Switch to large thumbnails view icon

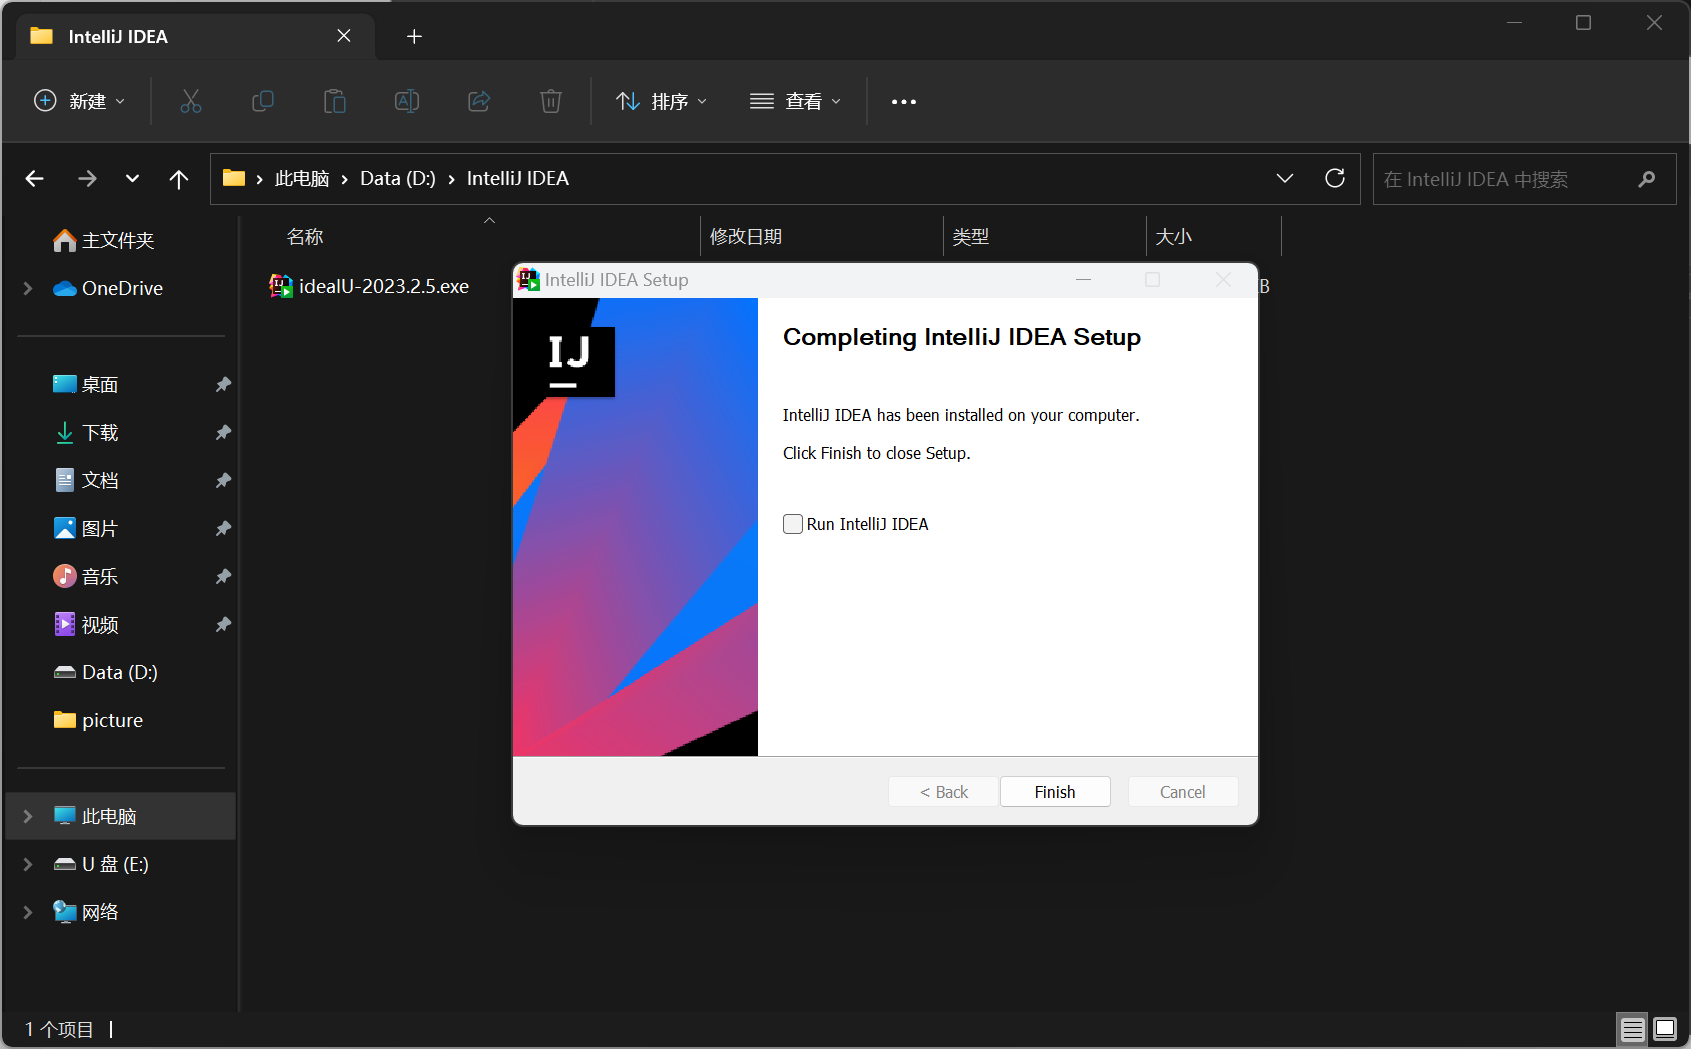point(1665,1028)
